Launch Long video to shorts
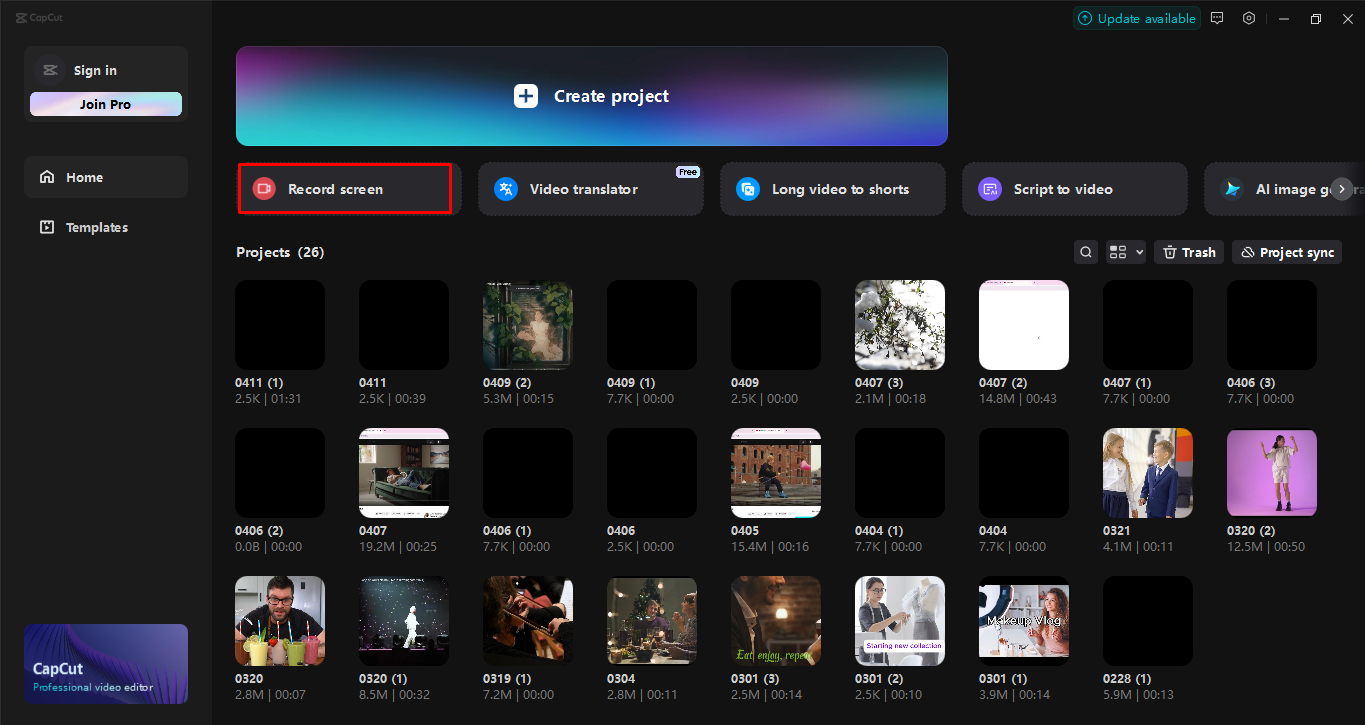The width and height of the screenshot is (1365, 725). (x=832, y=188)
